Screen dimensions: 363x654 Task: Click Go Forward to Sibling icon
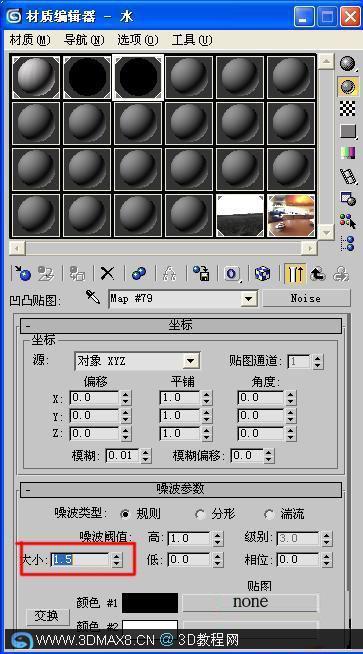tap(340, 274)
